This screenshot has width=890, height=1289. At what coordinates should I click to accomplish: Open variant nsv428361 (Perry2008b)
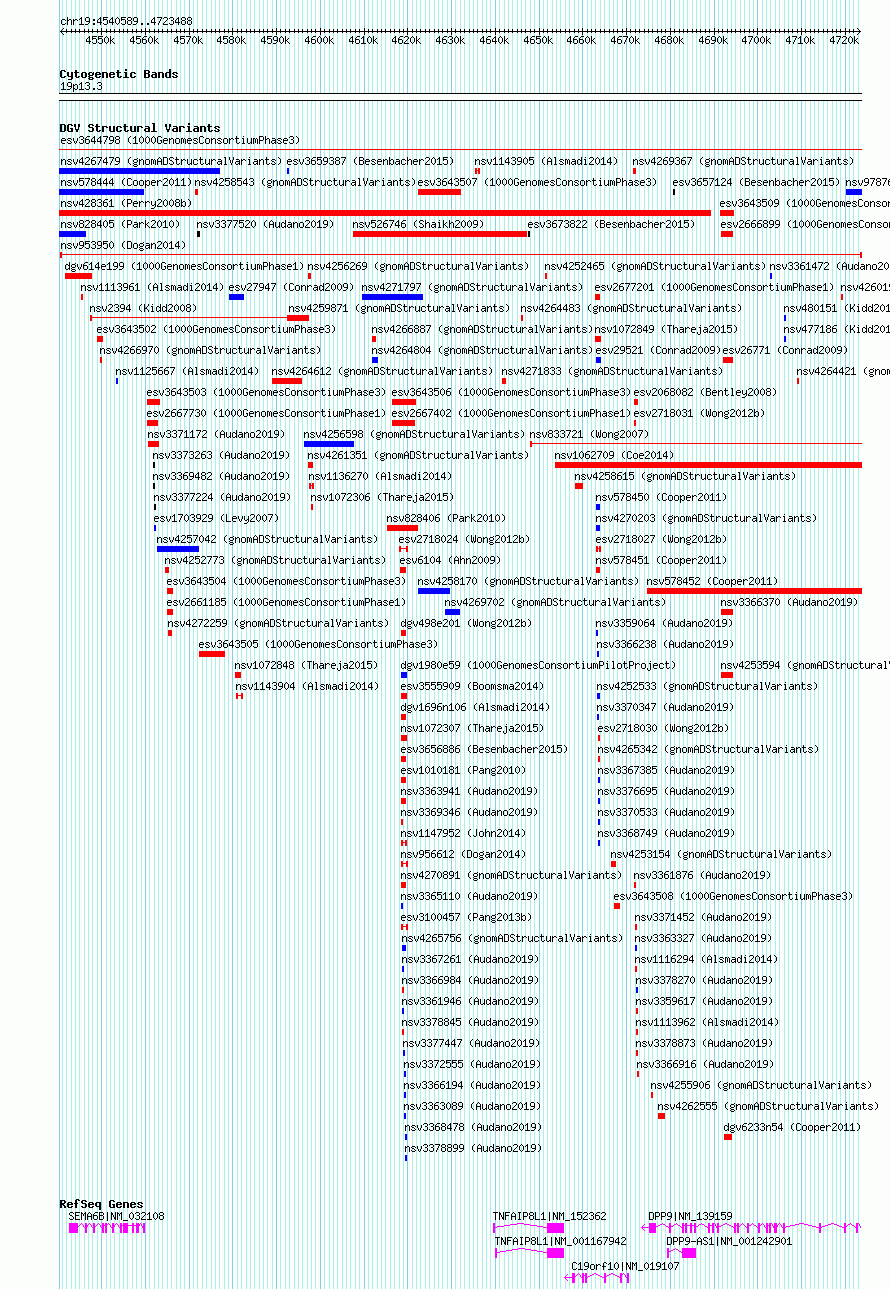tap(125, 203)
